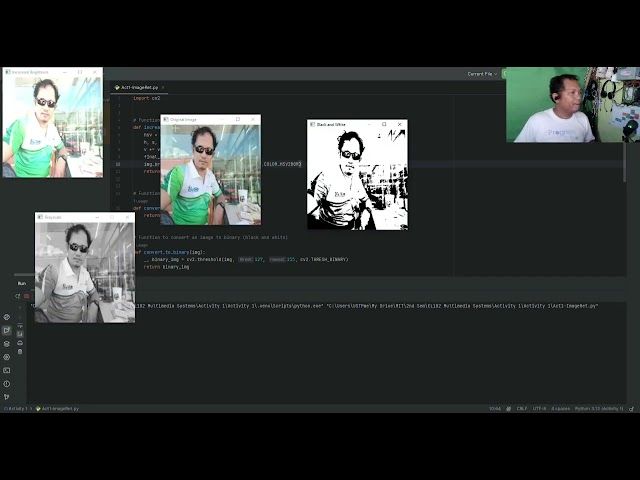This screenshot has width=640, height=480.
Task: Click Act1-ImageRet.py breadcrumb in status bar
Action: pyautogui.click(x=58, y=409)
